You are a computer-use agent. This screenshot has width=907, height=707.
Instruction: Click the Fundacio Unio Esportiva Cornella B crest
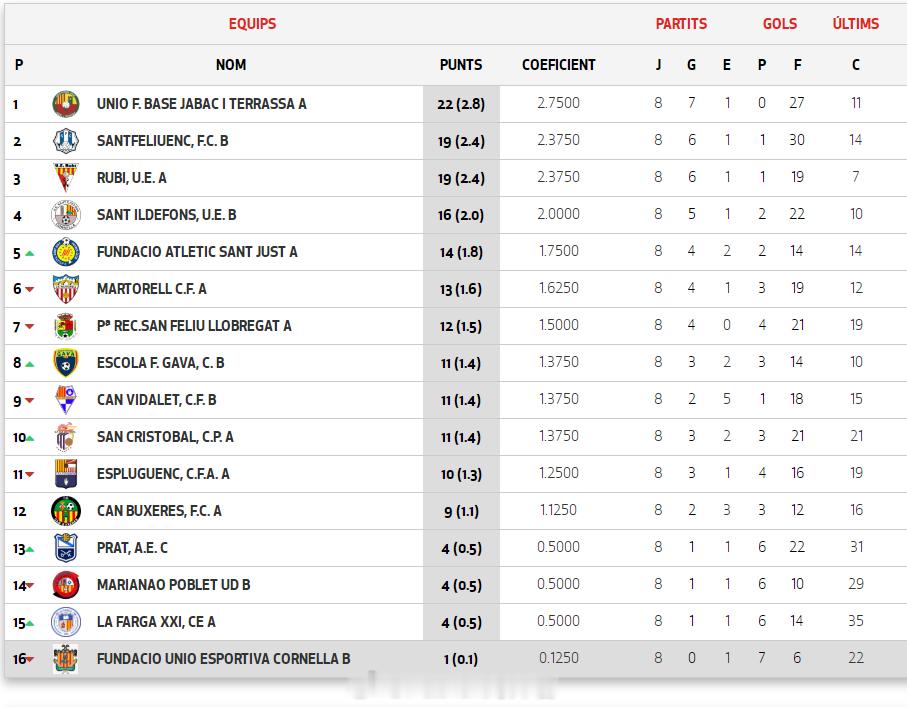pos(65,659)
